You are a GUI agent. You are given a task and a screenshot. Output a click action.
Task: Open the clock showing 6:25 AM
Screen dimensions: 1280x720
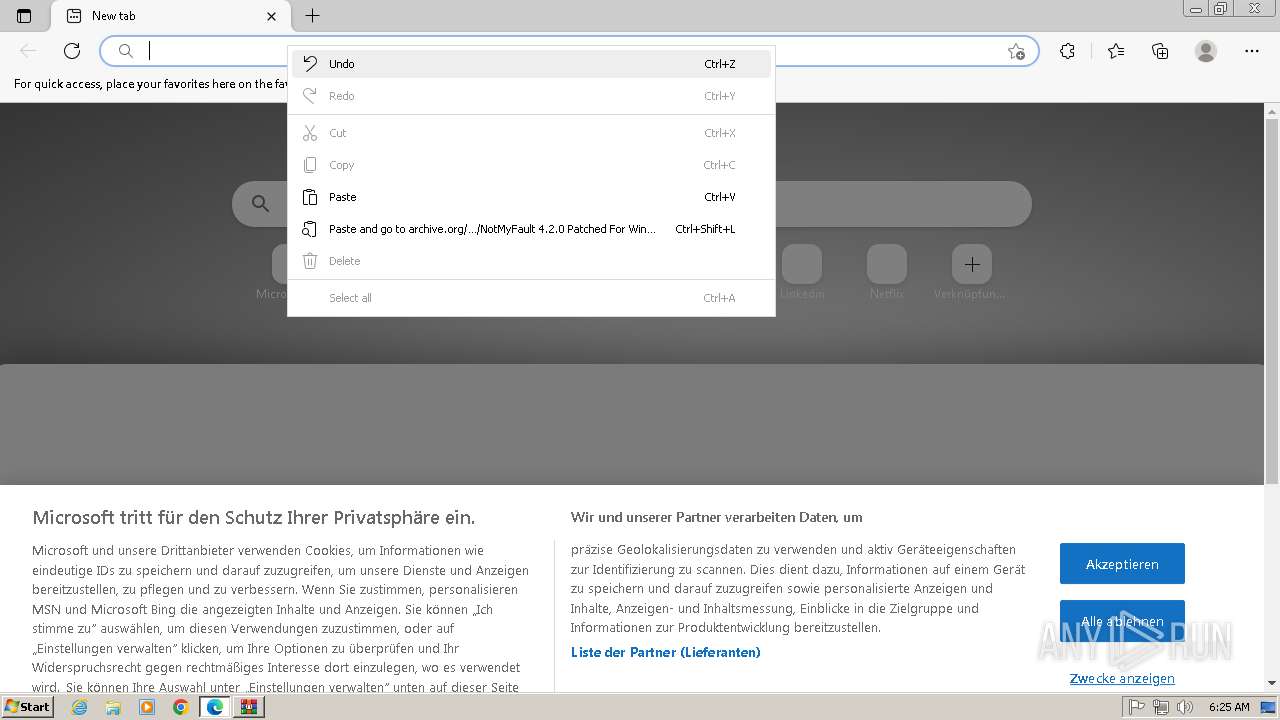click(1229, 707)
